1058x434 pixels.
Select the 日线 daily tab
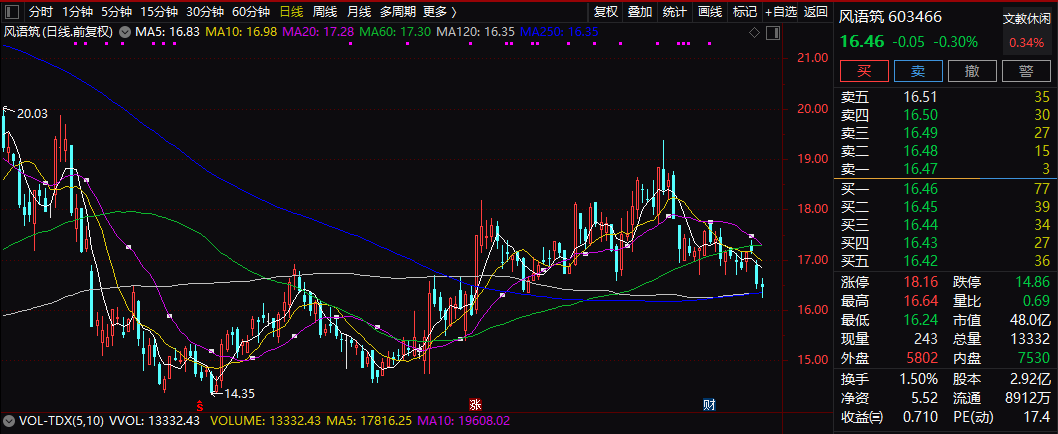[291, 11]
